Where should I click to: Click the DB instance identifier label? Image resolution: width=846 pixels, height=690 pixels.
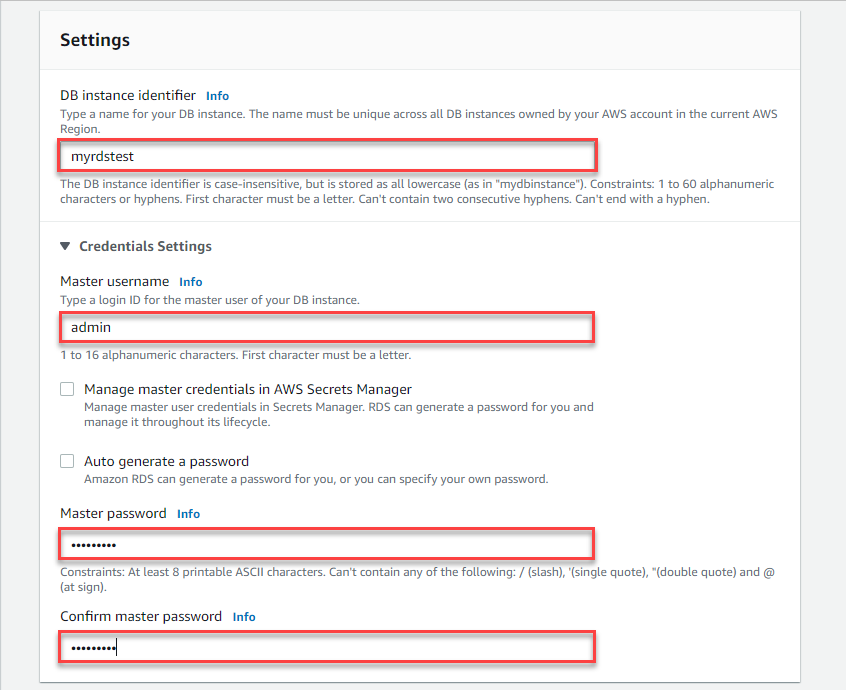click(128, 95)
